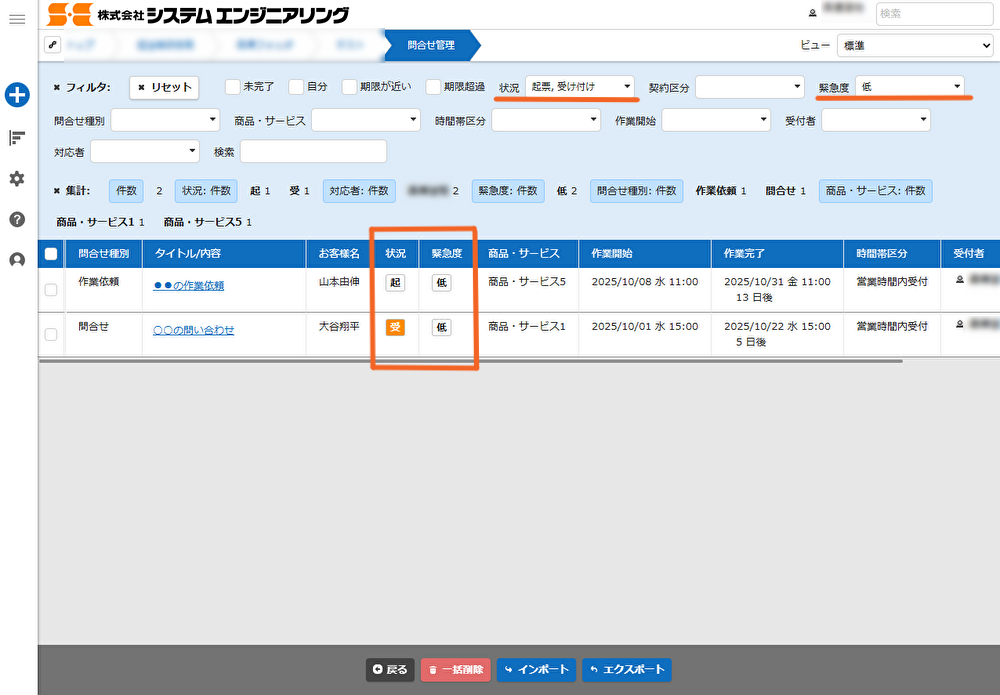
Task: Open the ●●の作業依頼 link
Action: [x=188, y=285]
